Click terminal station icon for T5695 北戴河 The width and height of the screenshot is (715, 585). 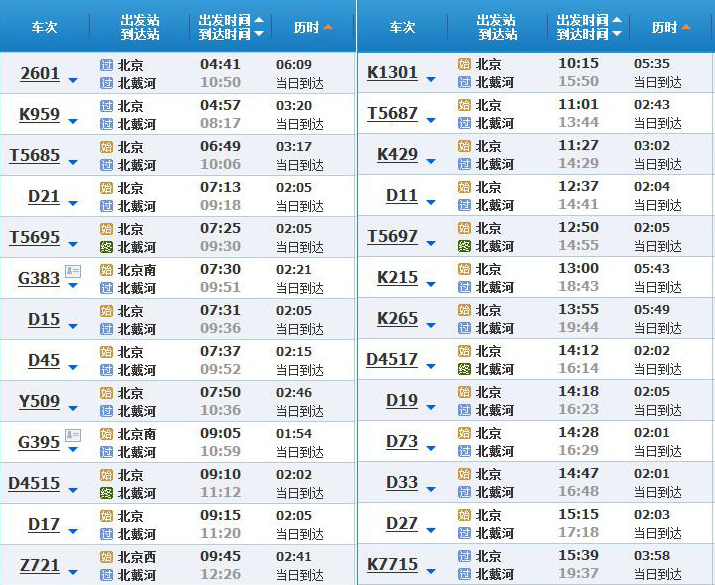click(x=106, y=247)
